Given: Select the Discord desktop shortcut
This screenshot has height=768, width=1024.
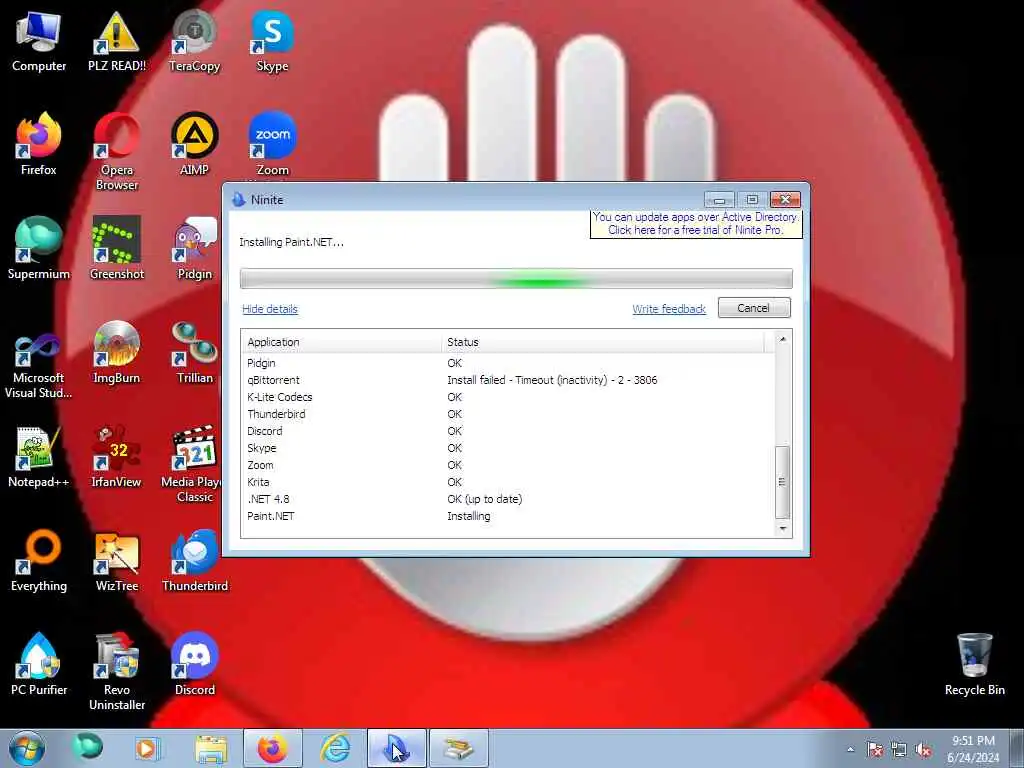Looking at the screenshot, I should [x=195, y=664].
